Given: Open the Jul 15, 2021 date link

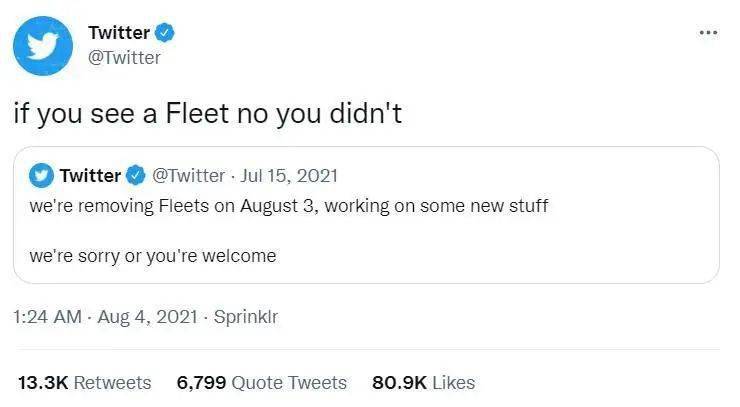Looking at the screenshot, I should point(289,176).
